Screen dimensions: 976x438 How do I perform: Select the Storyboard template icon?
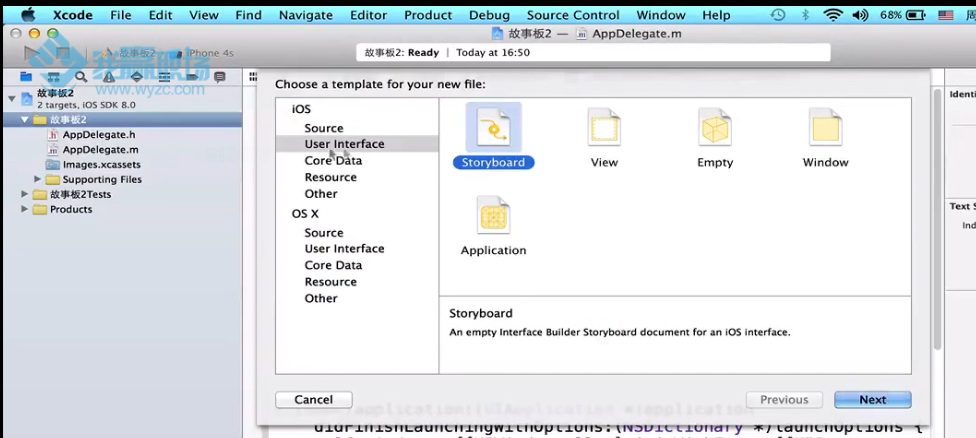click(x=494, y=128)
